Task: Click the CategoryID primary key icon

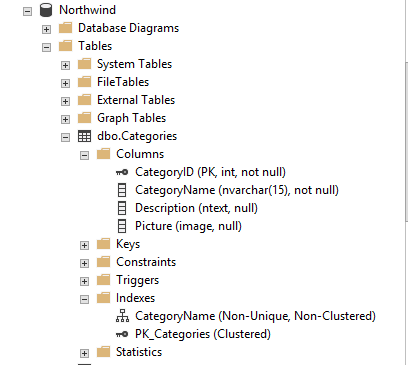Action: click(x=122, y=172)
